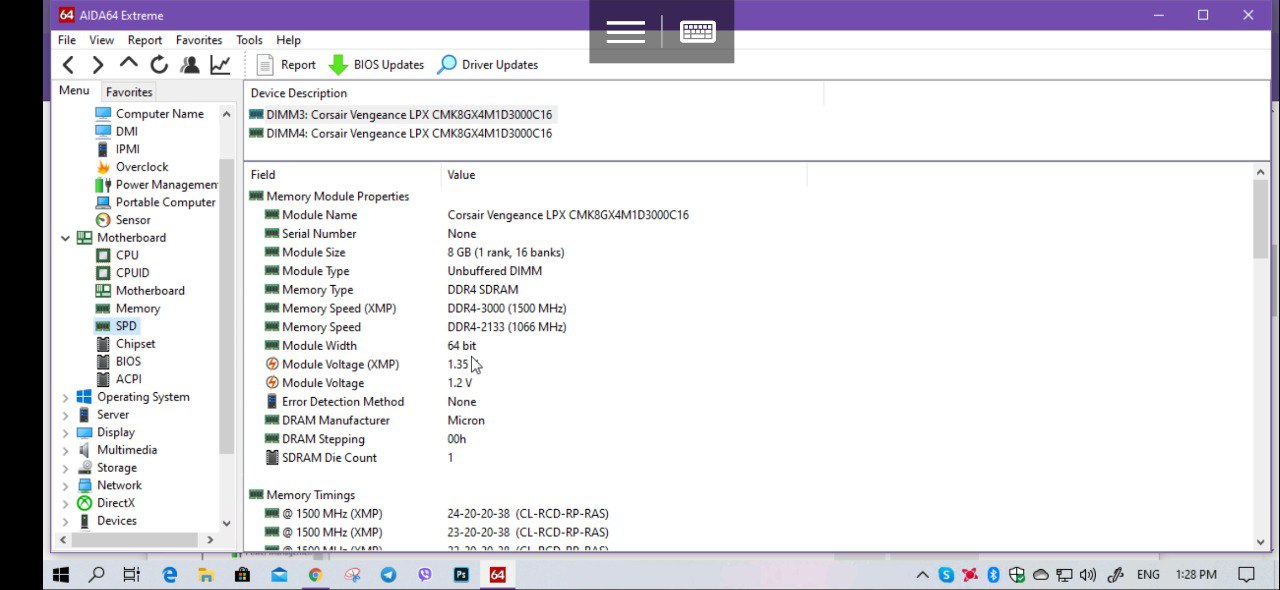Select DIMM3 Corsair Vengeance device row
Screen dimensions: 1280x590
coord(400,115)
